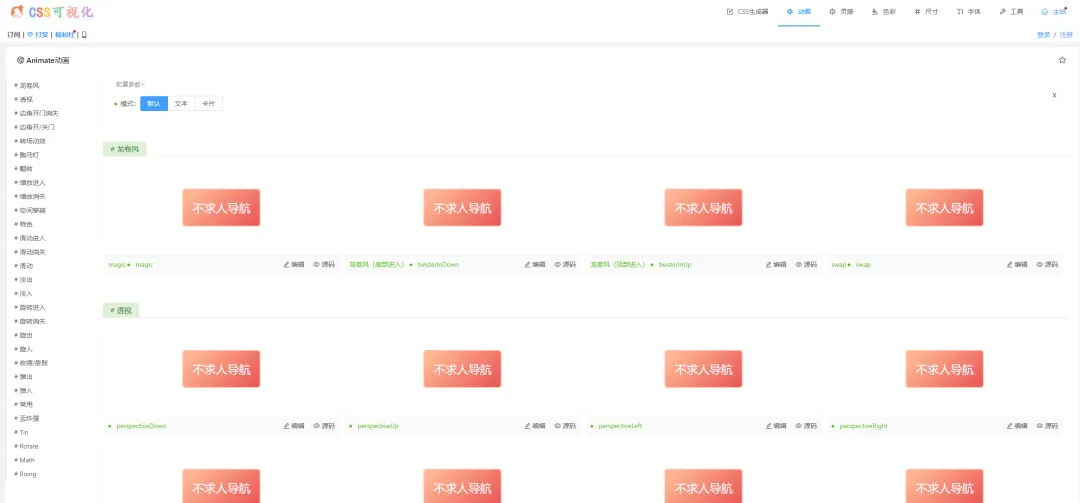
Task: View source of perspectiveLeft
Action: click(x=806, y=426)
